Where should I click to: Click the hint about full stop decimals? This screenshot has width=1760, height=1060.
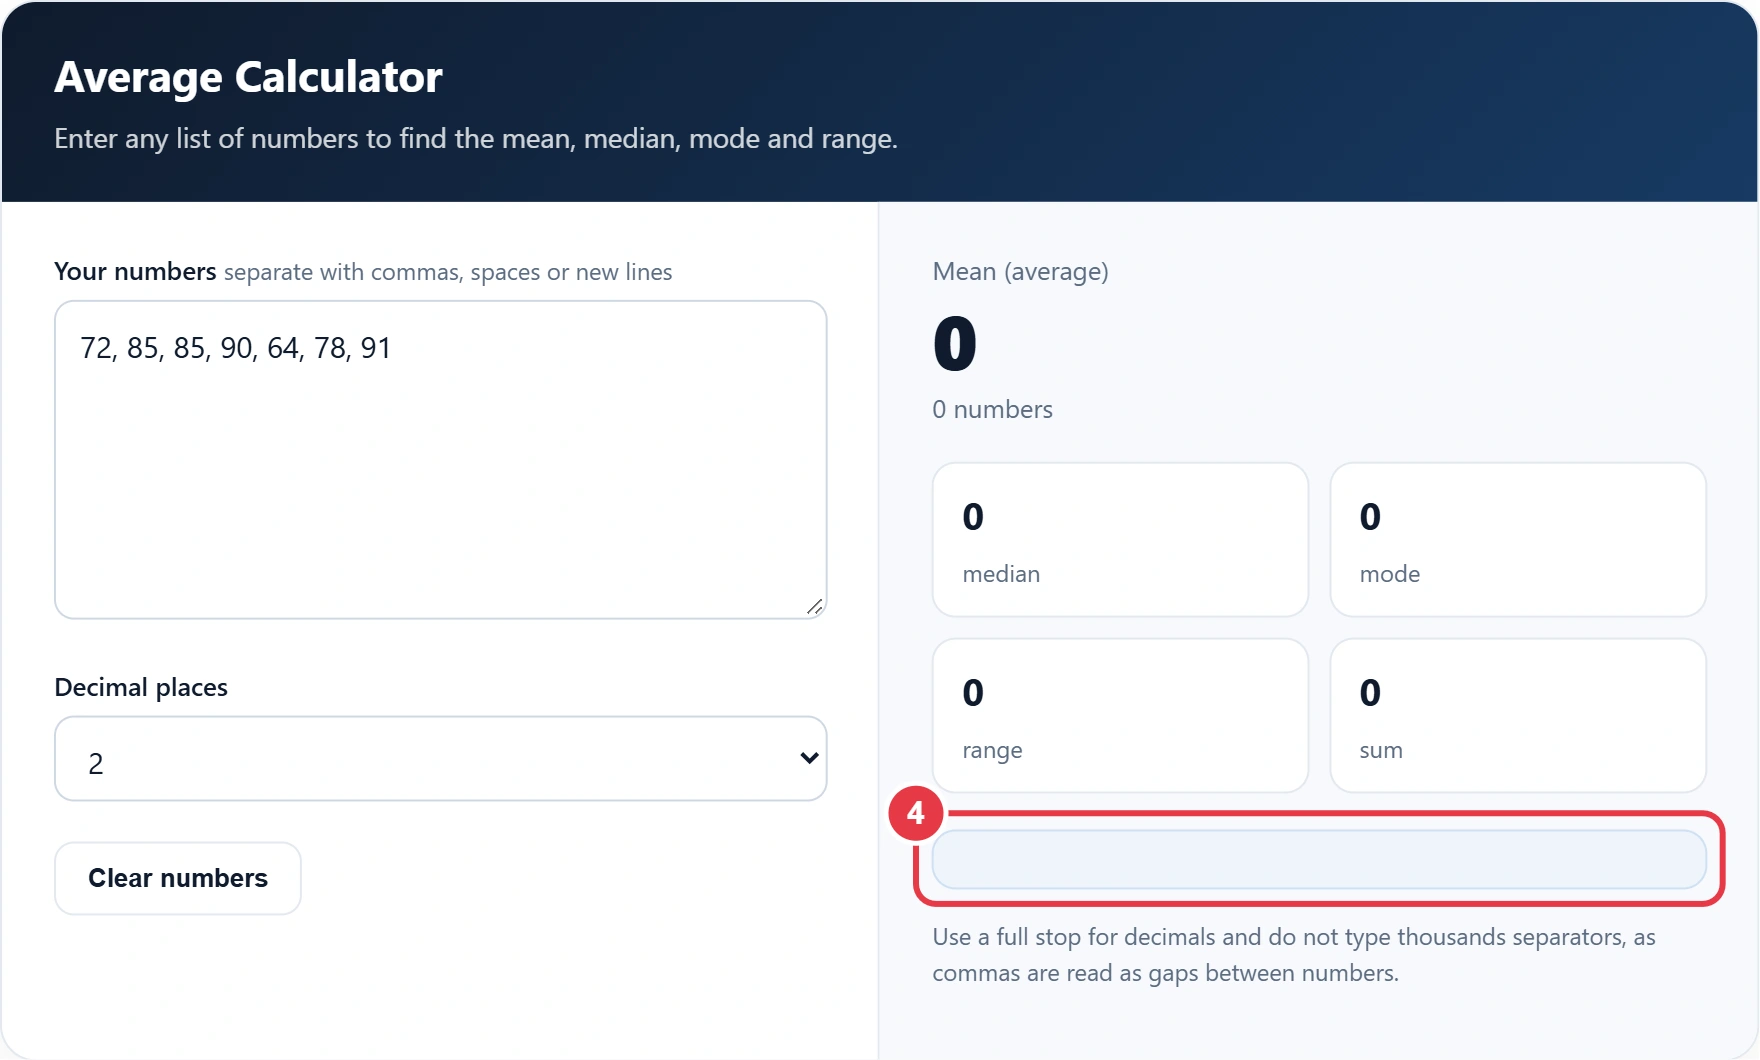pos(1294,955)
